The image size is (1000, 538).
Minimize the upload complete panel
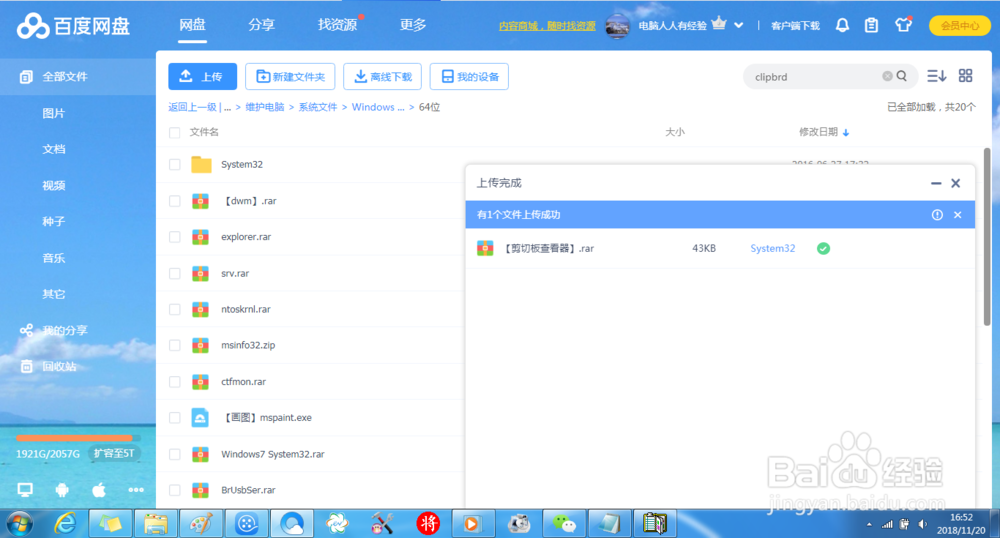tap(936, 183)
